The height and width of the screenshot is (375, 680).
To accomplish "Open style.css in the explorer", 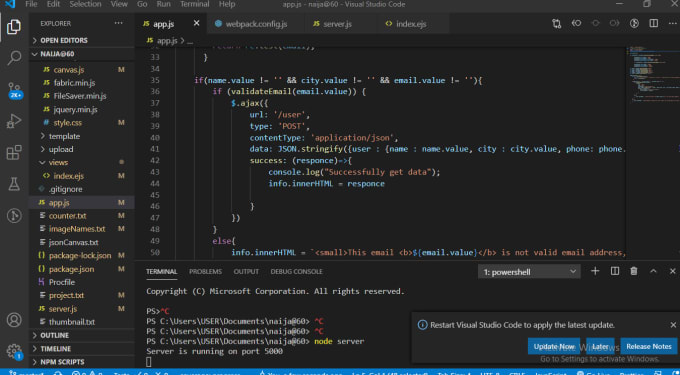I will pos(68,123).
